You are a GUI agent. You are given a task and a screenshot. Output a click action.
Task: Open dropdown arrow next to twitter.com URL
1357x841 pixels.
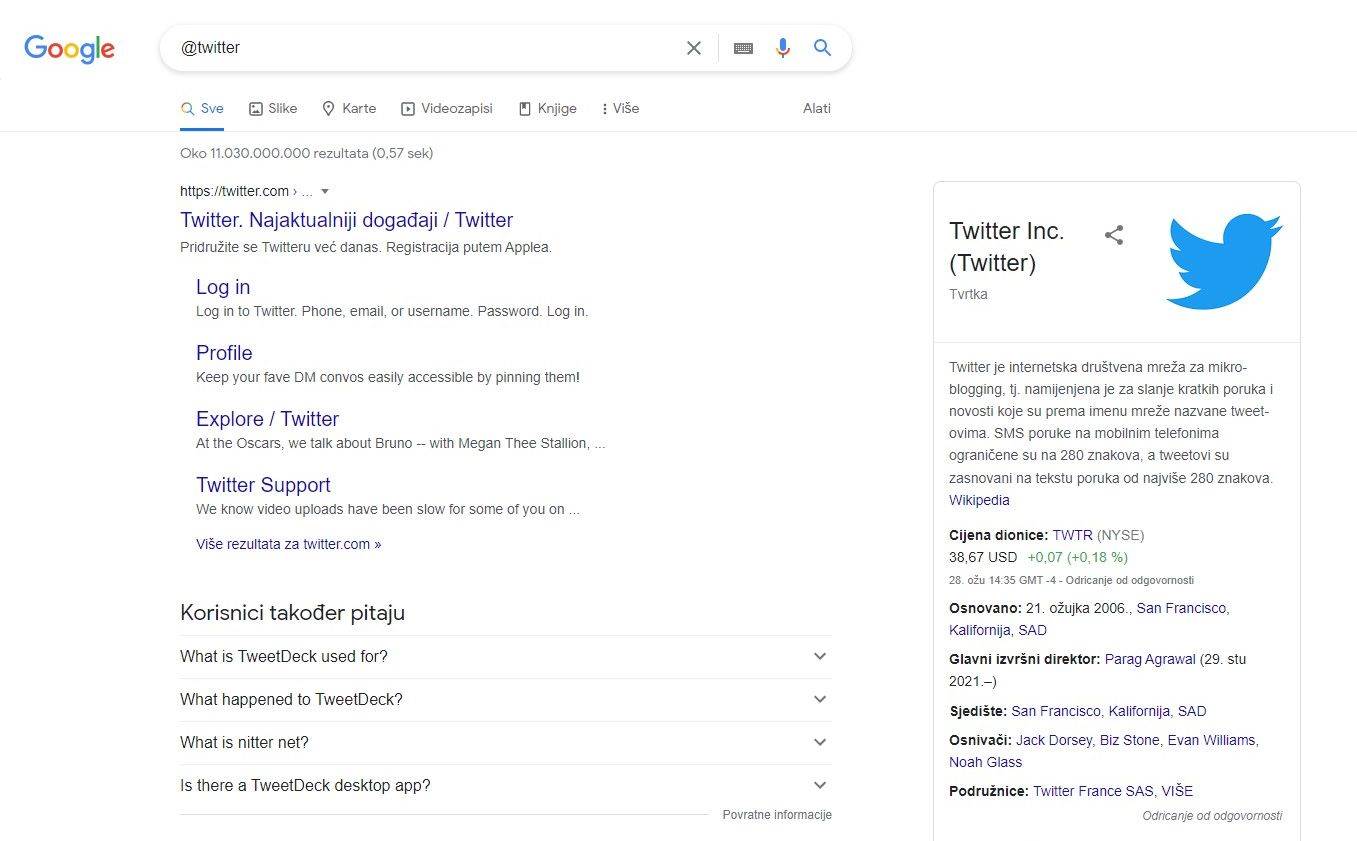[324, 191]
